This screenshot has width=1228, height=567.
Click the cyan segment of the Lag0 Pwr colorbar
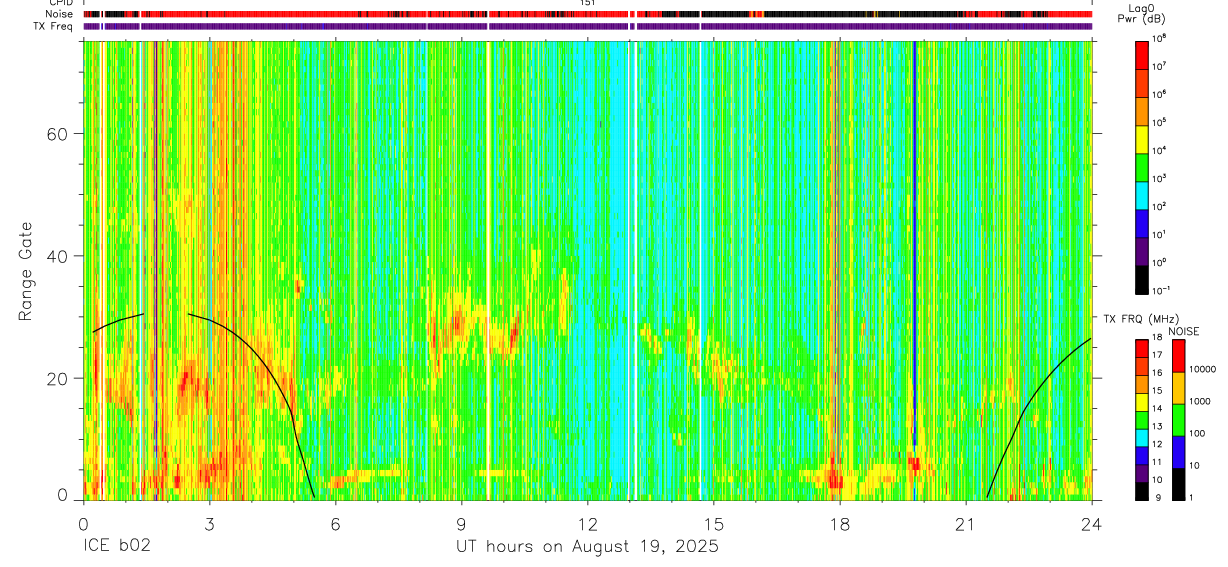tap(1142, 196)
